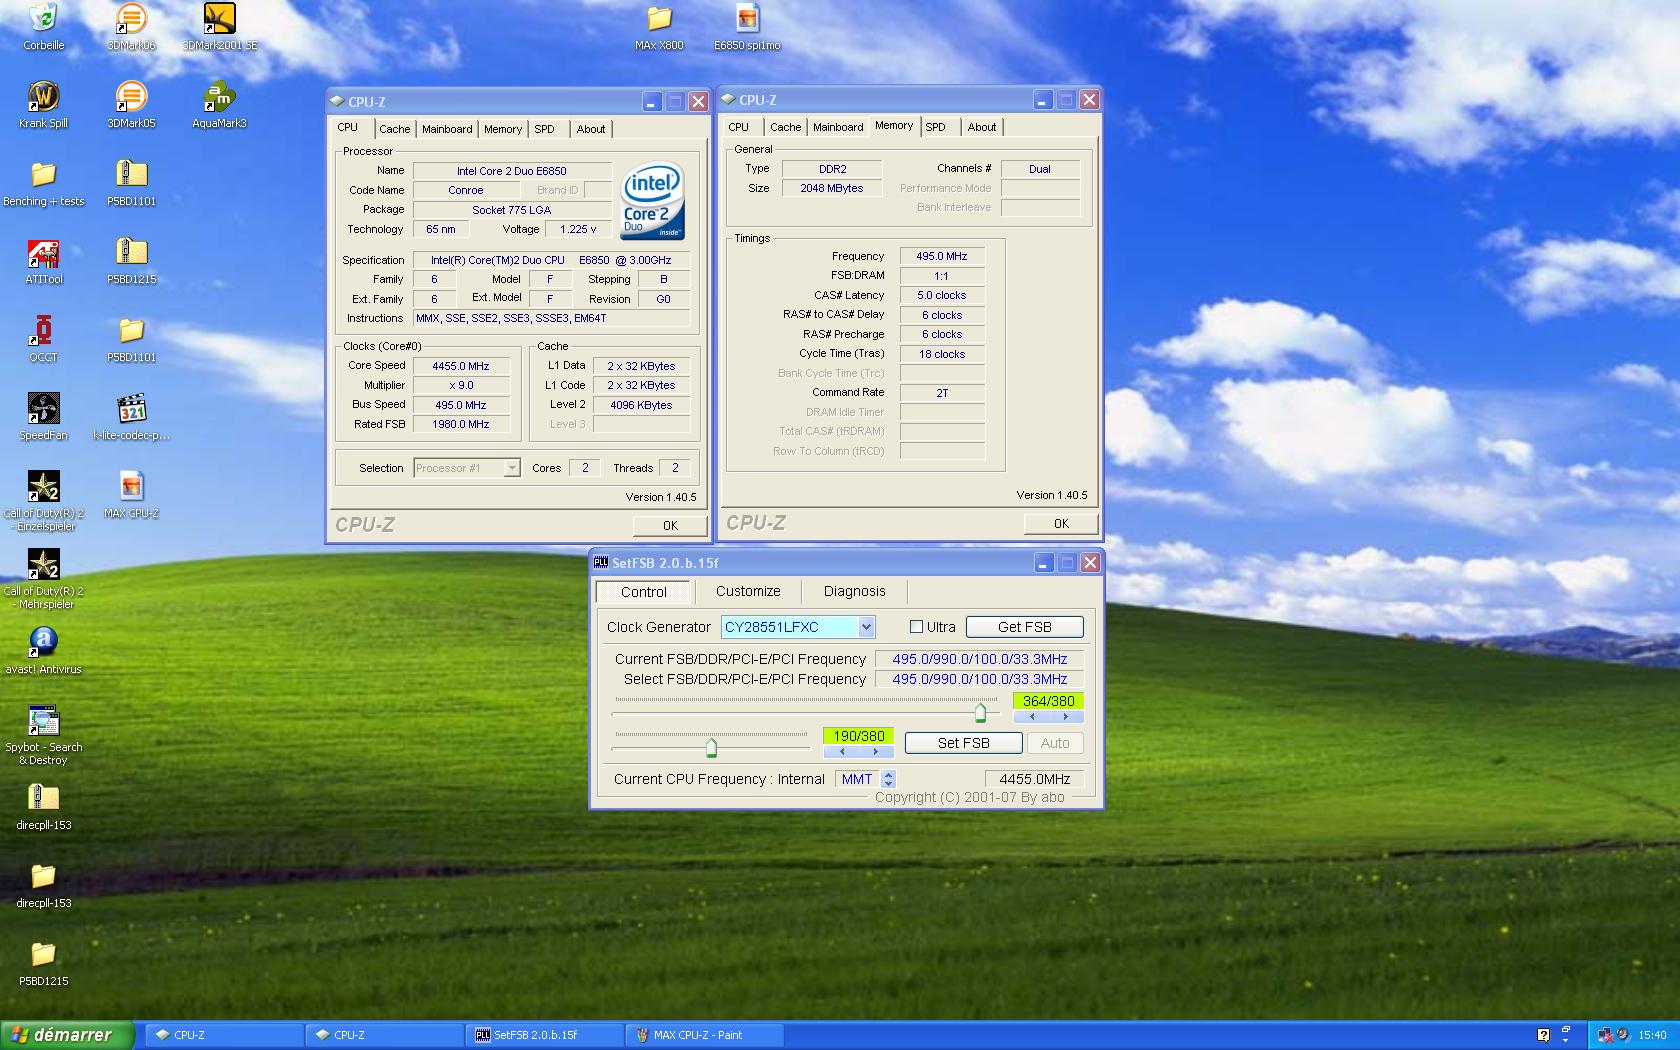Open Call of Duty 2 Einzelspieler shortcut
This screenshot has width=1680, height=1050.
tap(43, 486)
